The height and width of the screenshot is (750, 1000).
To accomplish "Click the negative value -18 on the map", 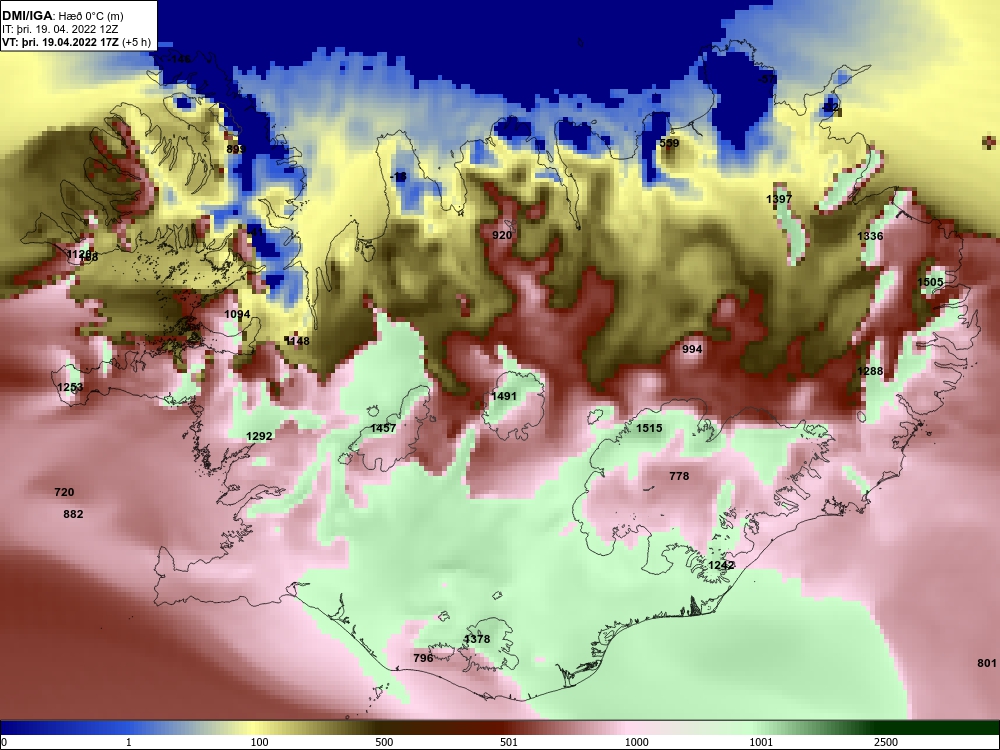I will [x=399, y=177].
